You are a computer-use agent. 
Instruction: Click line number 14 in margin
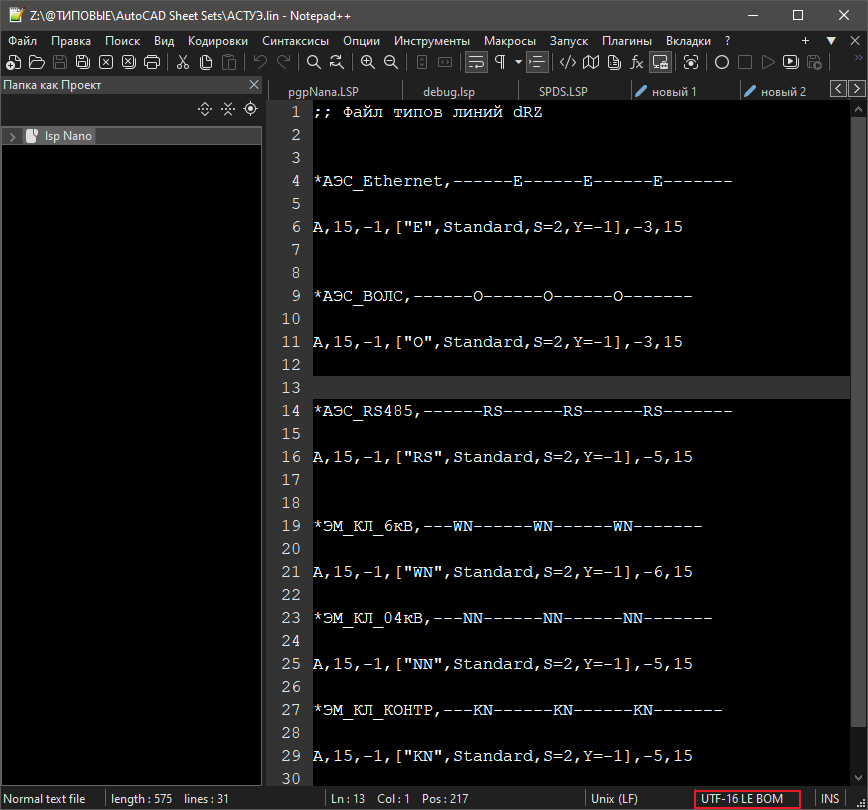coord(291,411)
